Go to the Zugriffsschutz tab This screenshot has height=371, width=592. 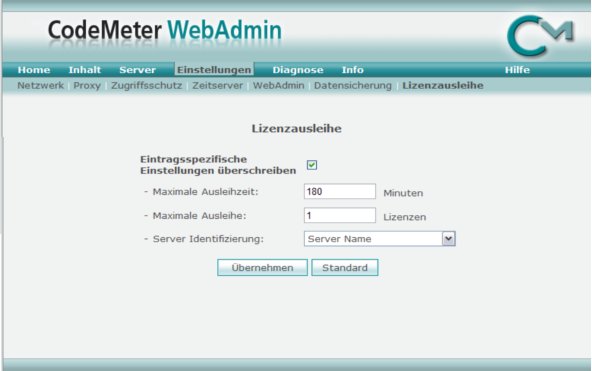coord(146,86)
